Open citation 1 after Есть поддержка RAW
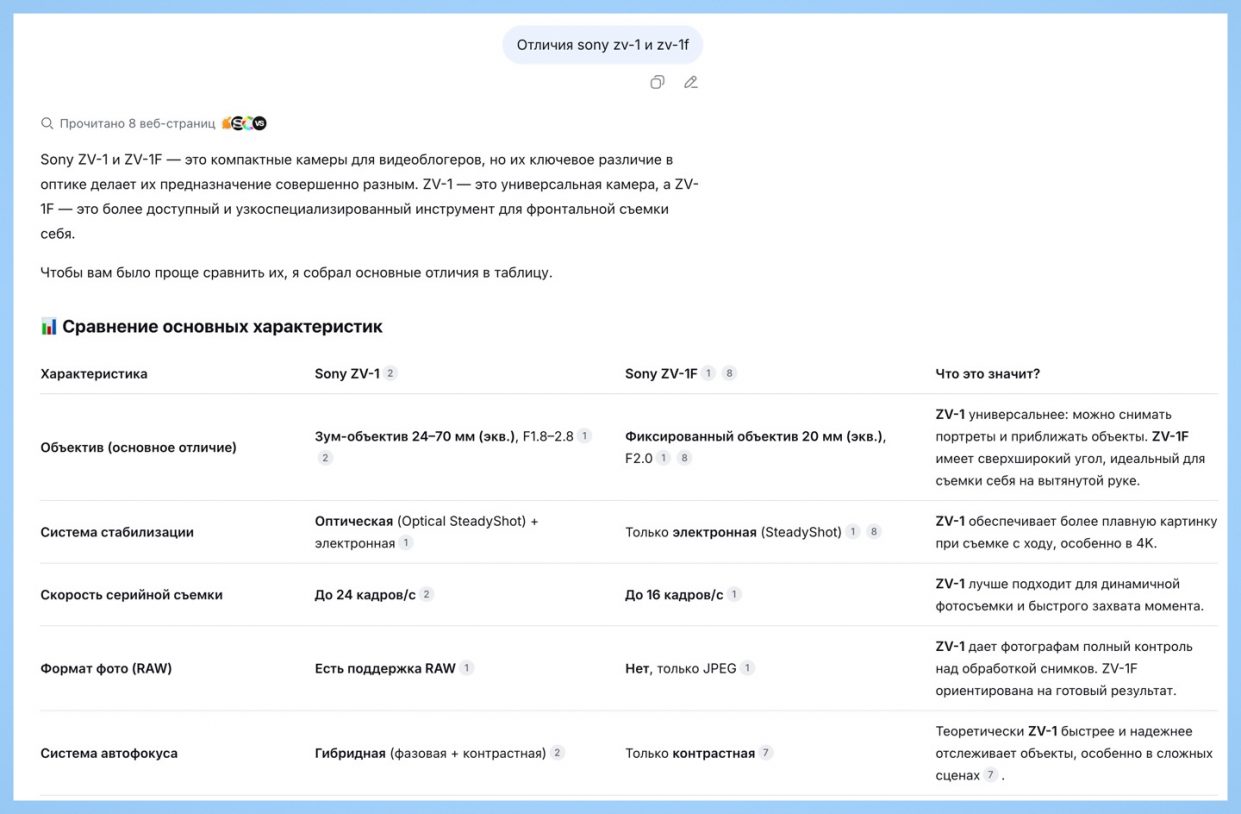Image resolution: width=1241 pixels, height=814 pixels. coord(467,667)
